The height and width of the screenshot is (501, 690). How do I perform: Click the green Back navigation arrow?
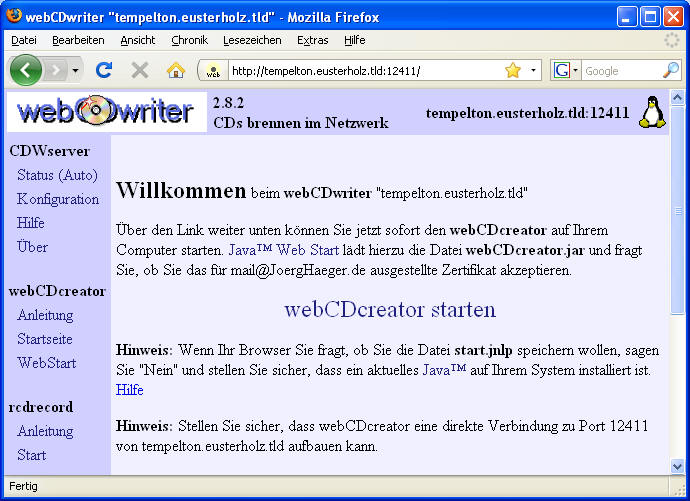26,70
